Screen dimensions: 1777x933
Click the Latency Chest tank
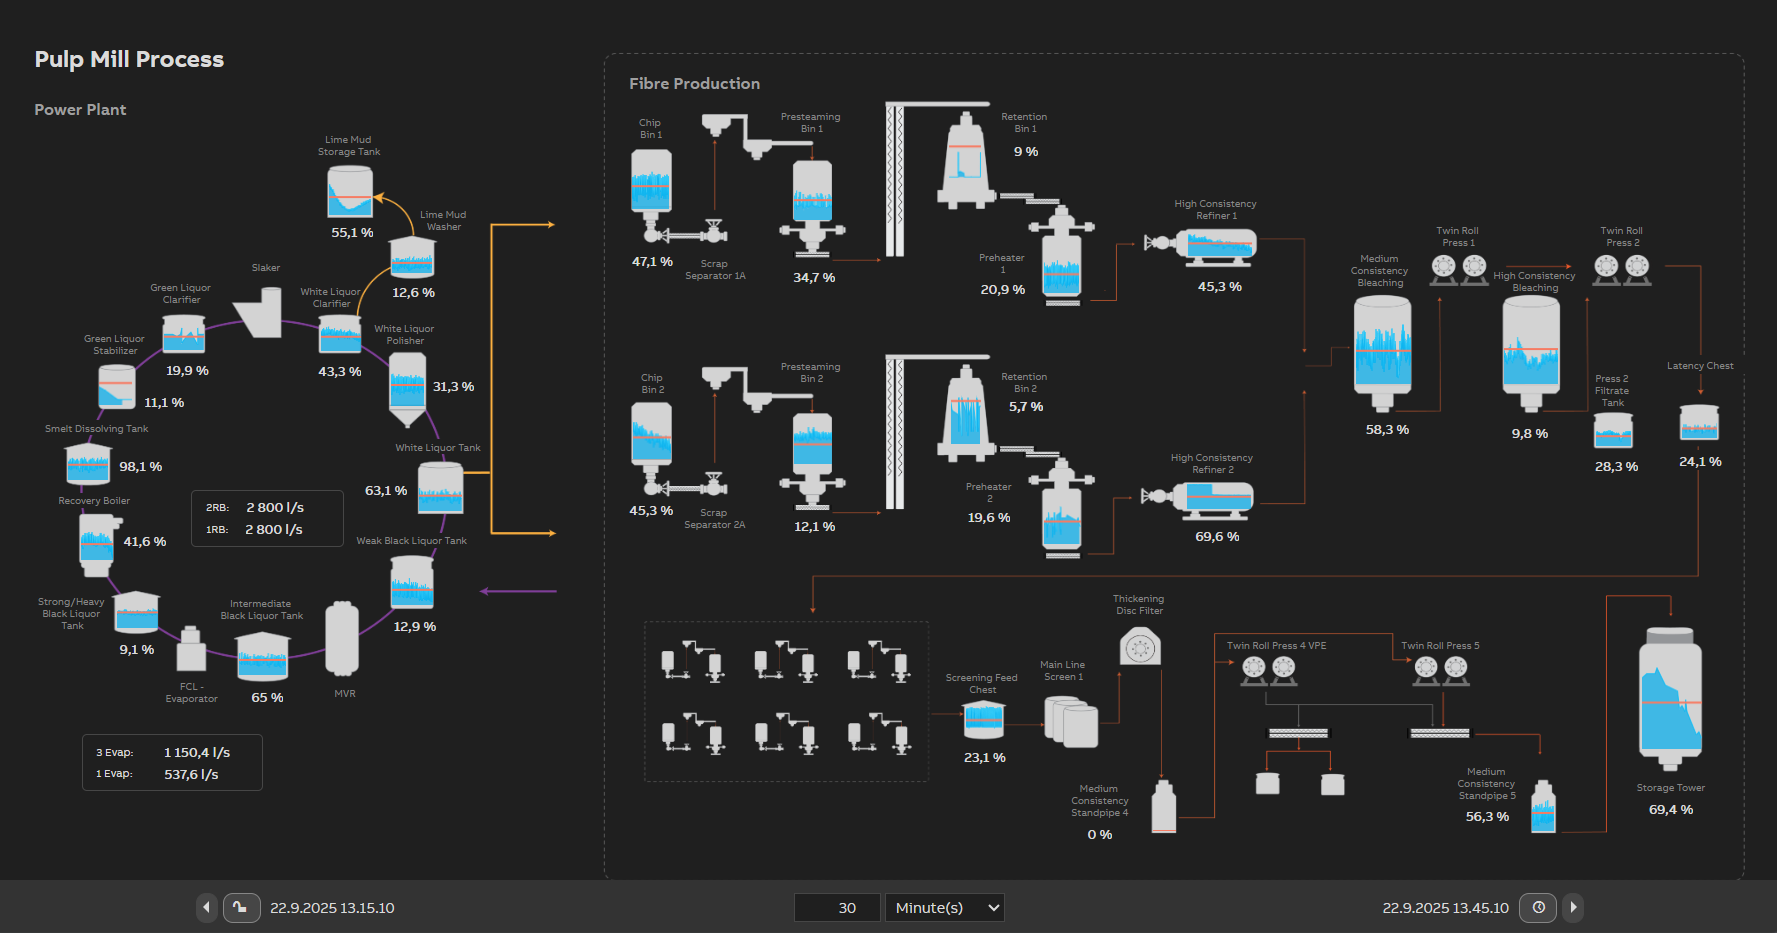pyautogui.click(x=1699, y=423)
